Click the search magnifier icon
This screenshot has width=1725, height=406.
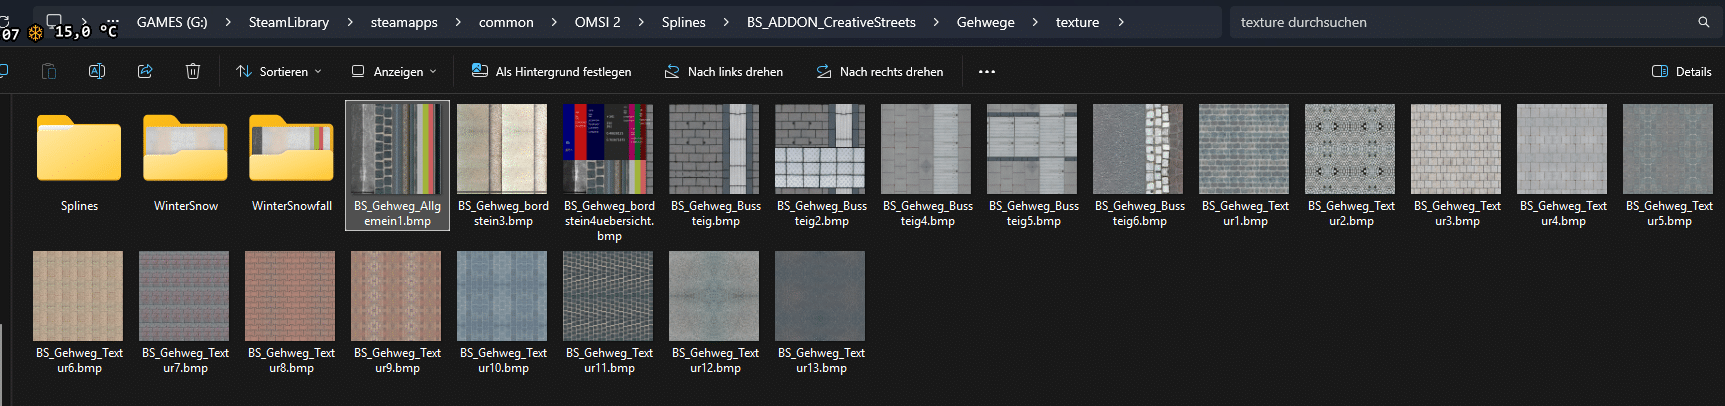pos(1704,22)
